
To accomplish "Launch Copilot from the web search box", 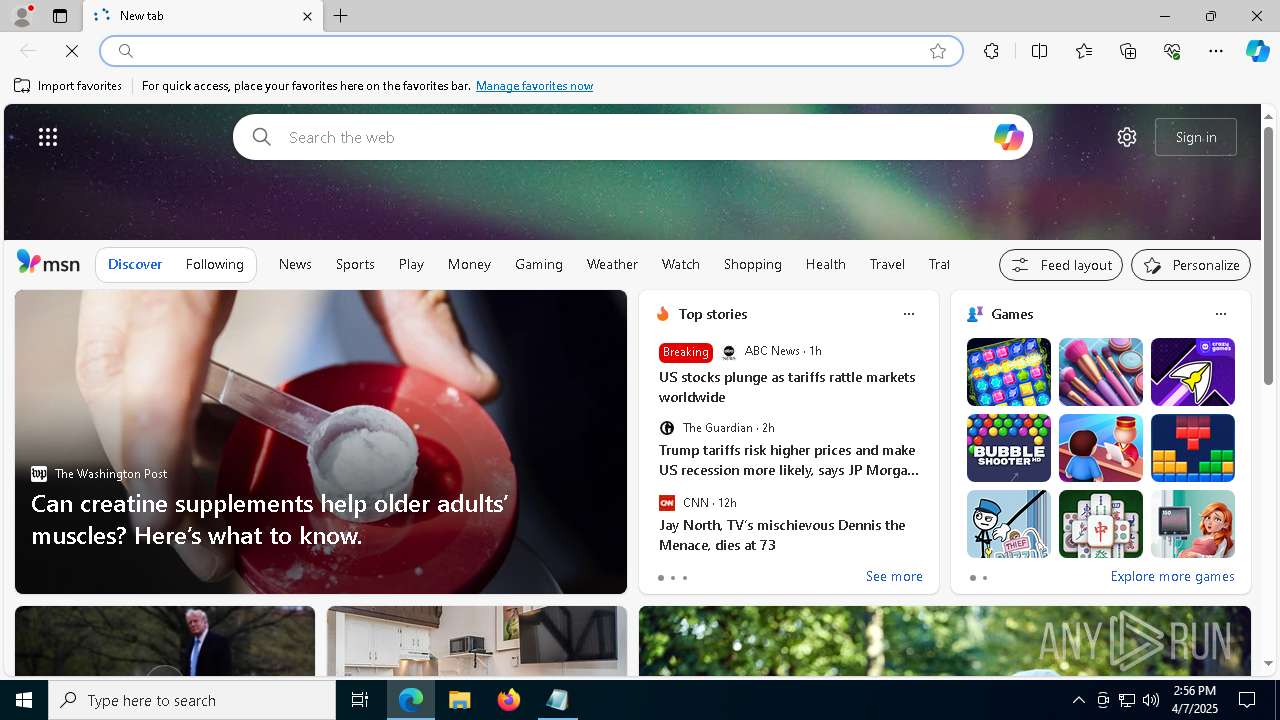I will tap(1008, 137).
